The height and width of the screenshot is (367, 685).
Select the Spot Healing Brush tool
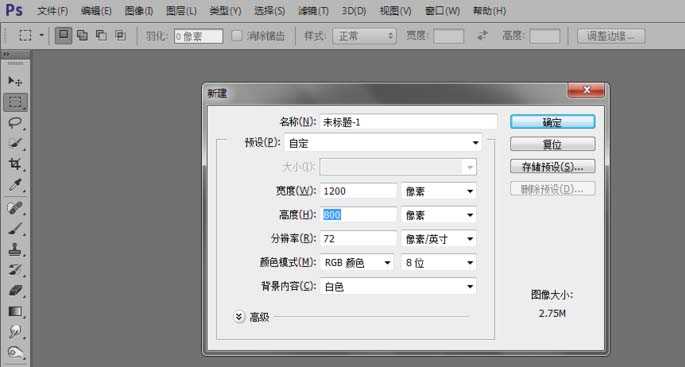[15, 208]
